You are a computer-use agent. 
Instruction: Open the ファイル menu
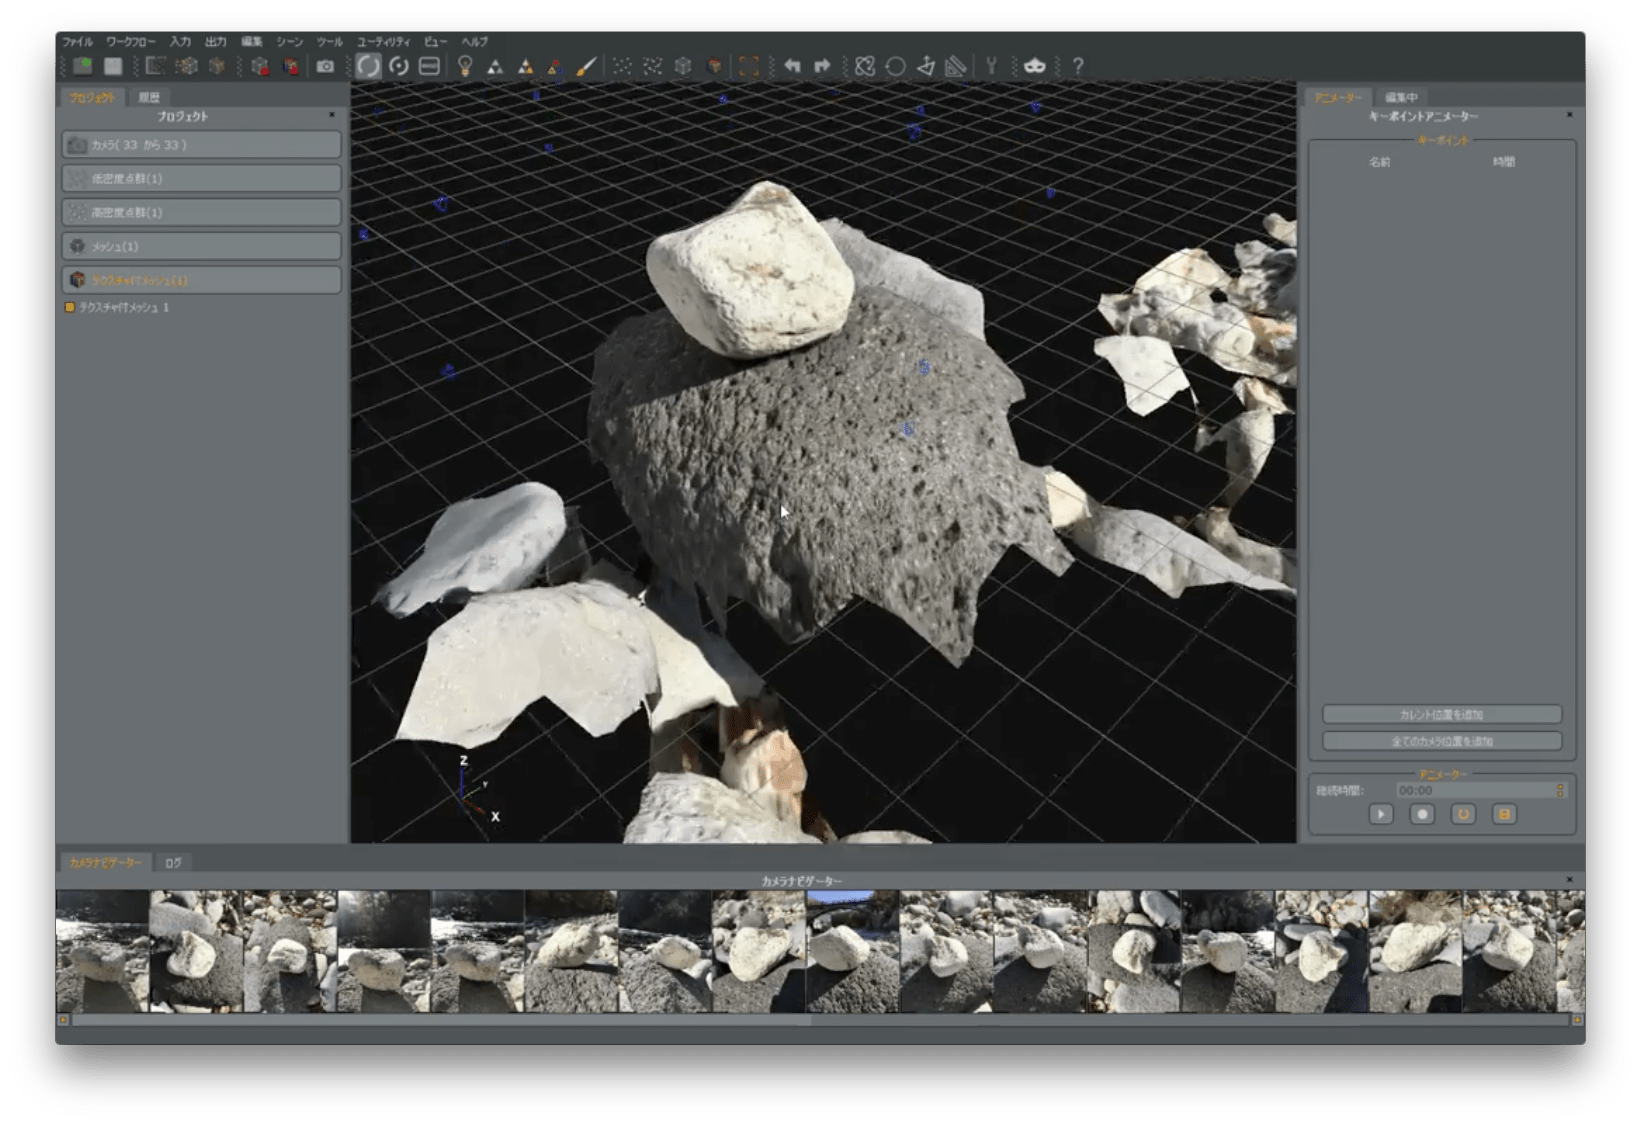(77, 42)
